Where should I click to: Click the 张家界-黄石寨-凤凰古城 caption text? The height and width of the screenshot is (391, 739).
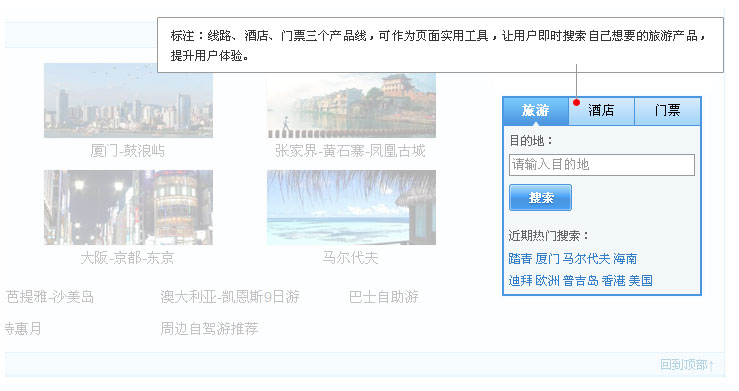351,151
